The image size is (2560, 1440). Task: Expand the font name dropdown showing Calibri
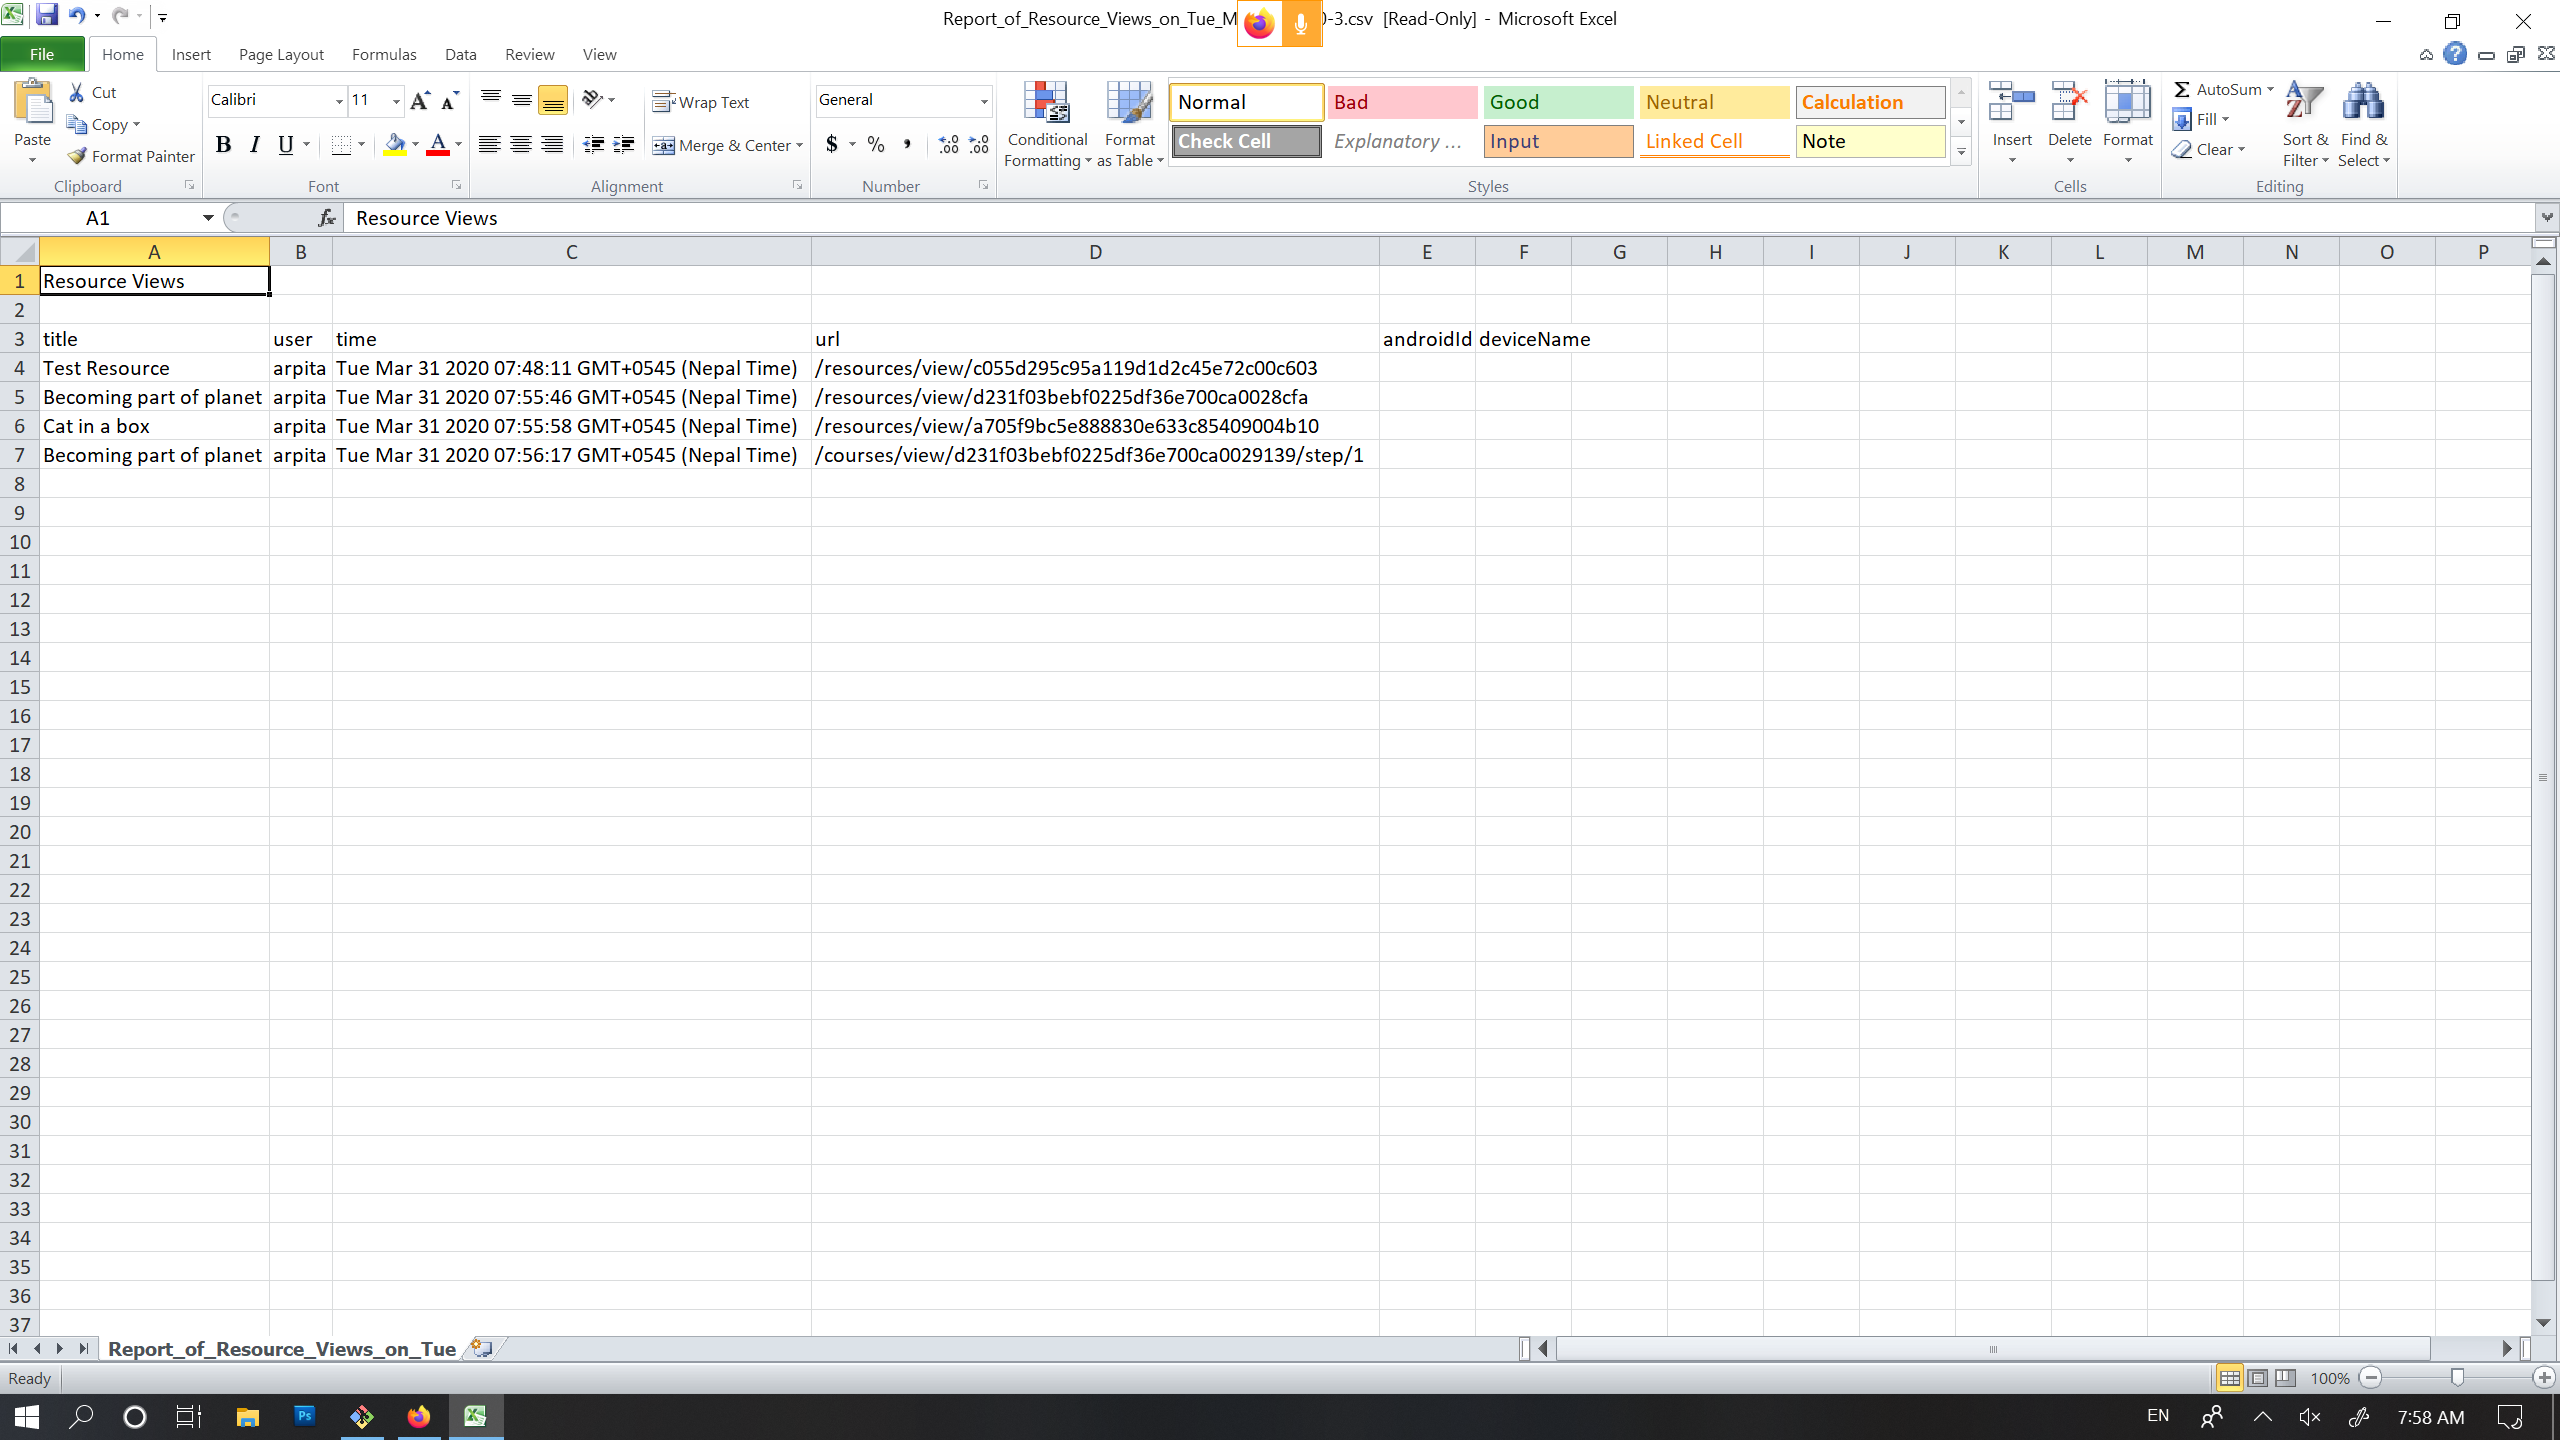(338, 100)
